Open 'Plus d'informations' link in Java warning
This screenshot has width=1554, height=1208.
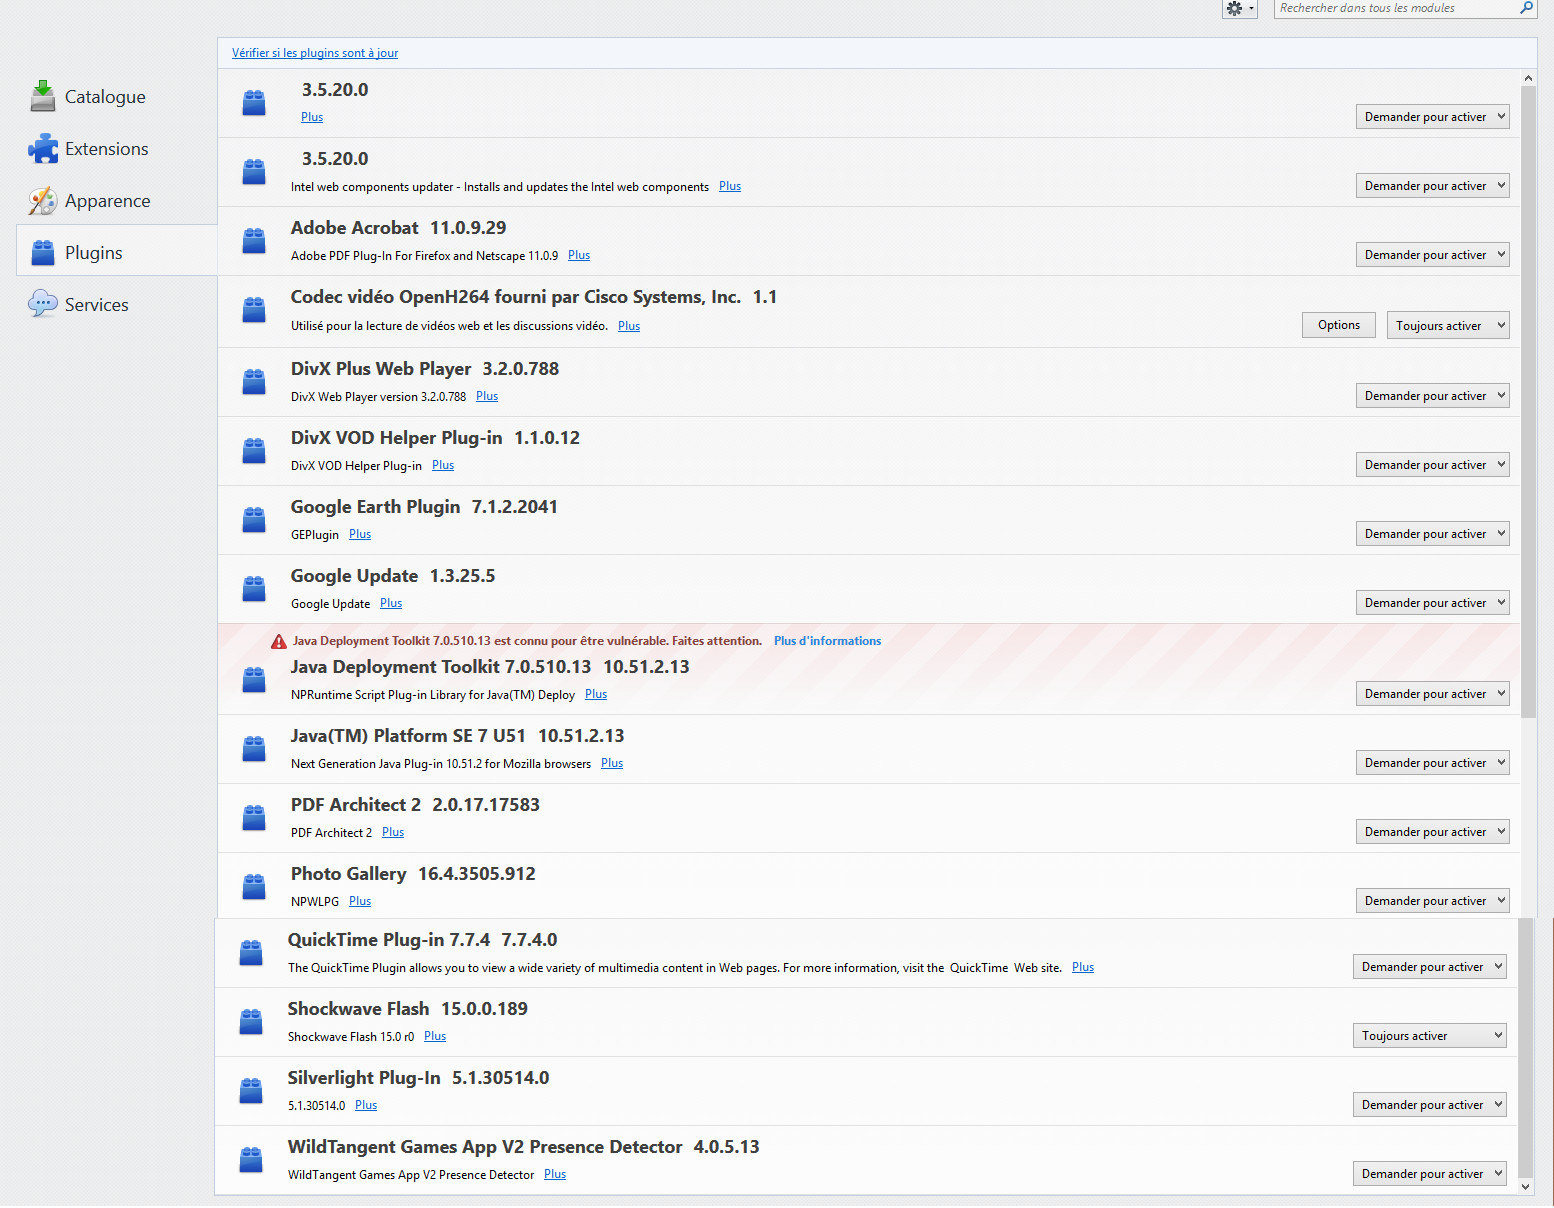(x=827, y=641)
